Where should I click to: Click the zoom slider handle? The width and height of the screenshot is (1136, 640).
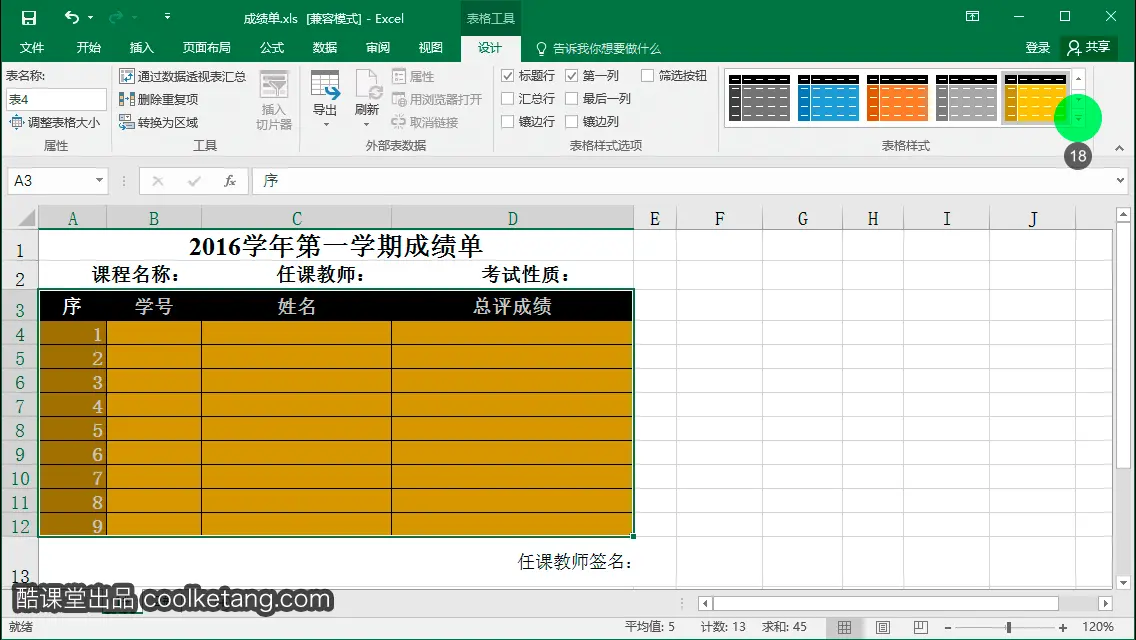1008,628
